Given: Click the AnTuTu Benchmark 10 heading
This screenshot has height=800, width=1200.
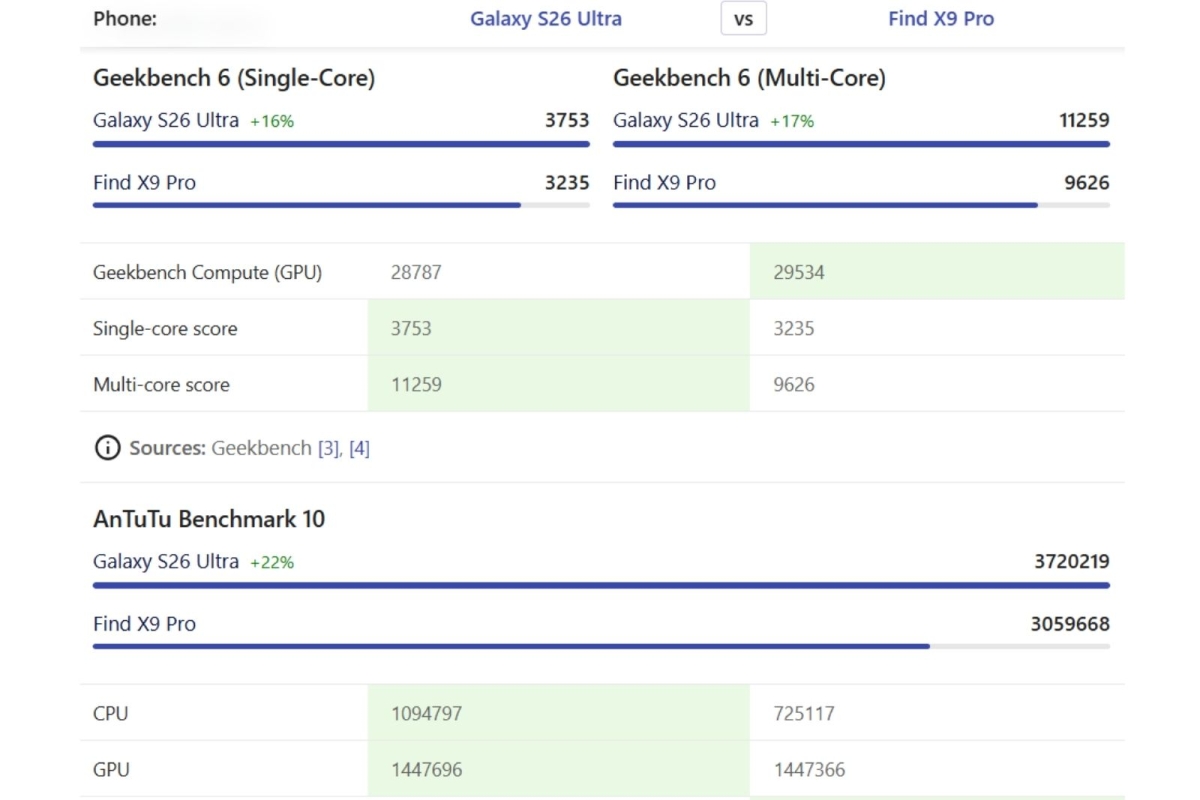Looking at the screenshot, I should tap(209, 519).
